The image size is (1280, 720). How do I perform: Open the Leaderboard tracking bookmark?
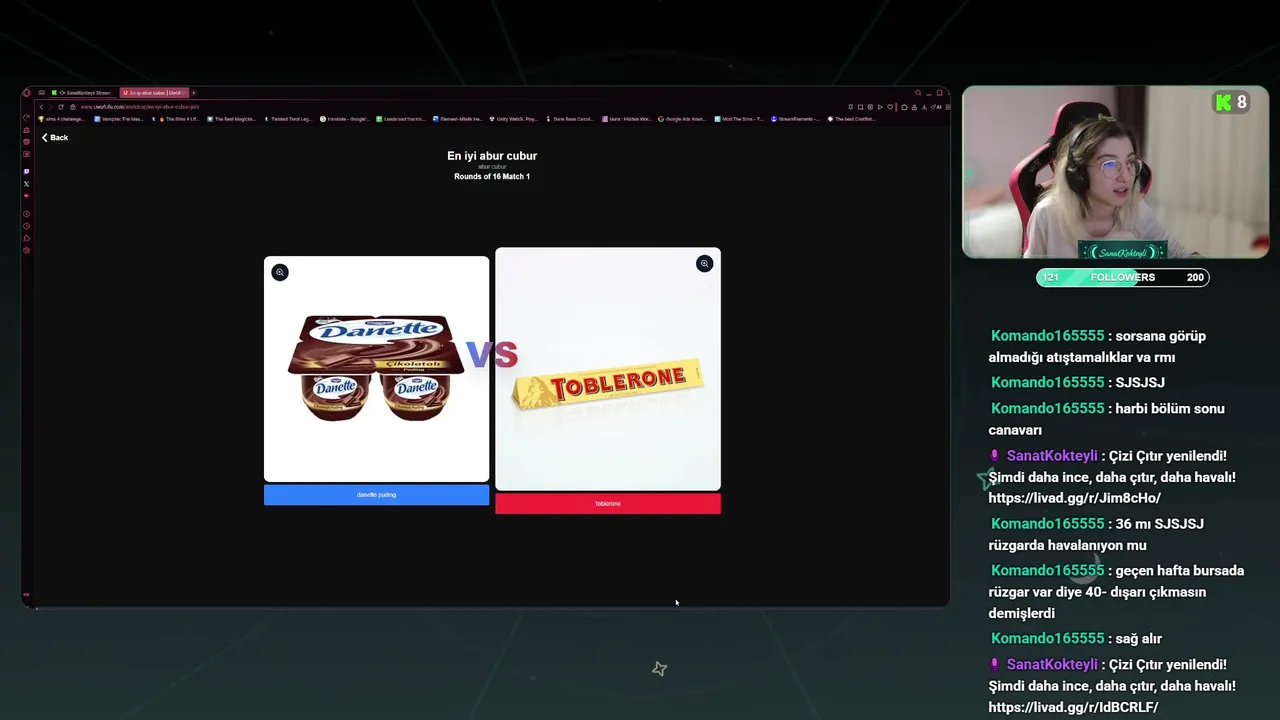tap(401, 119)
